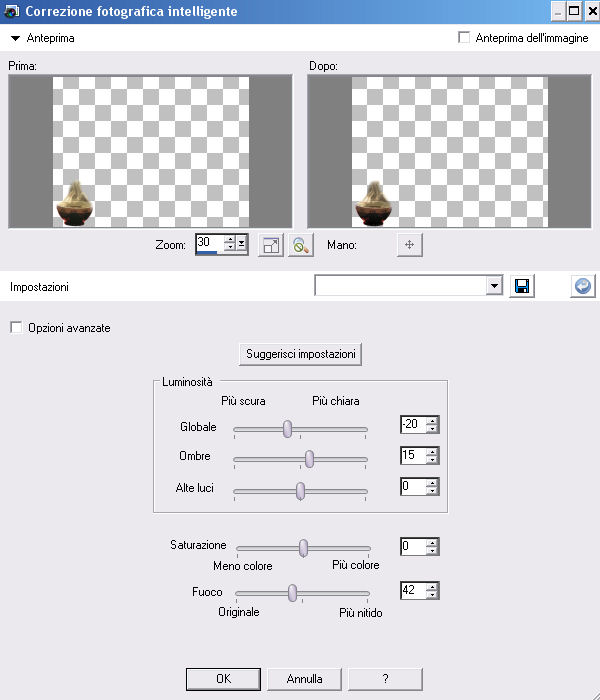
Task: Click the Meno colore label
Action: pos(243,566)
